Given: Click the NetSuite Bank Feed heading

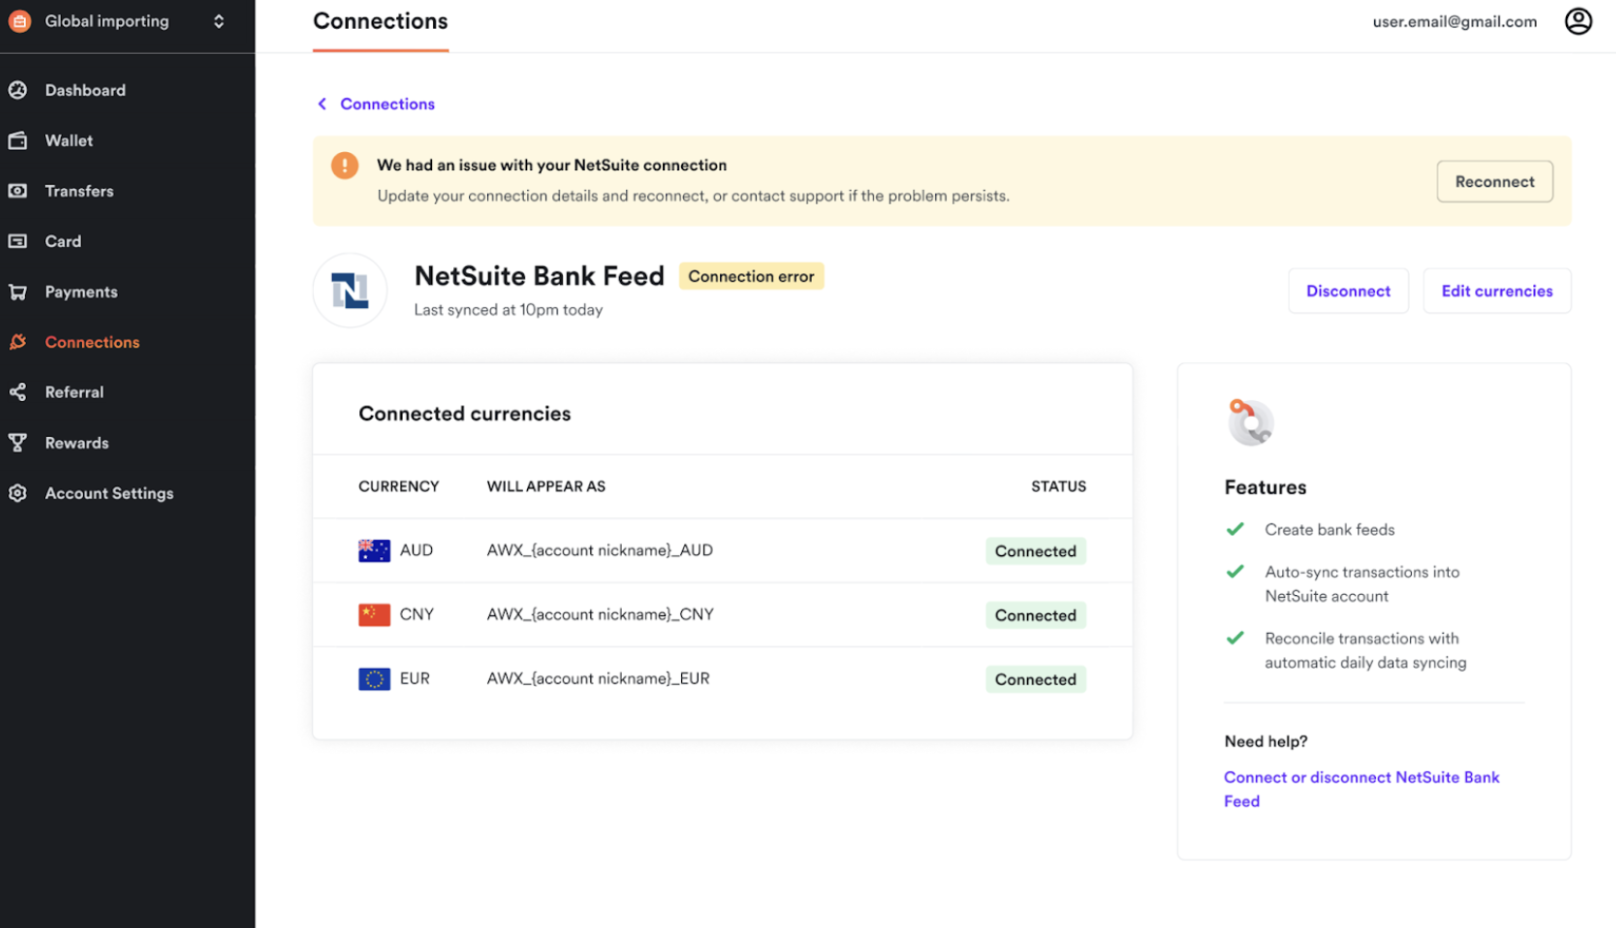Looking at the screenshot, I should click(539, 276).
